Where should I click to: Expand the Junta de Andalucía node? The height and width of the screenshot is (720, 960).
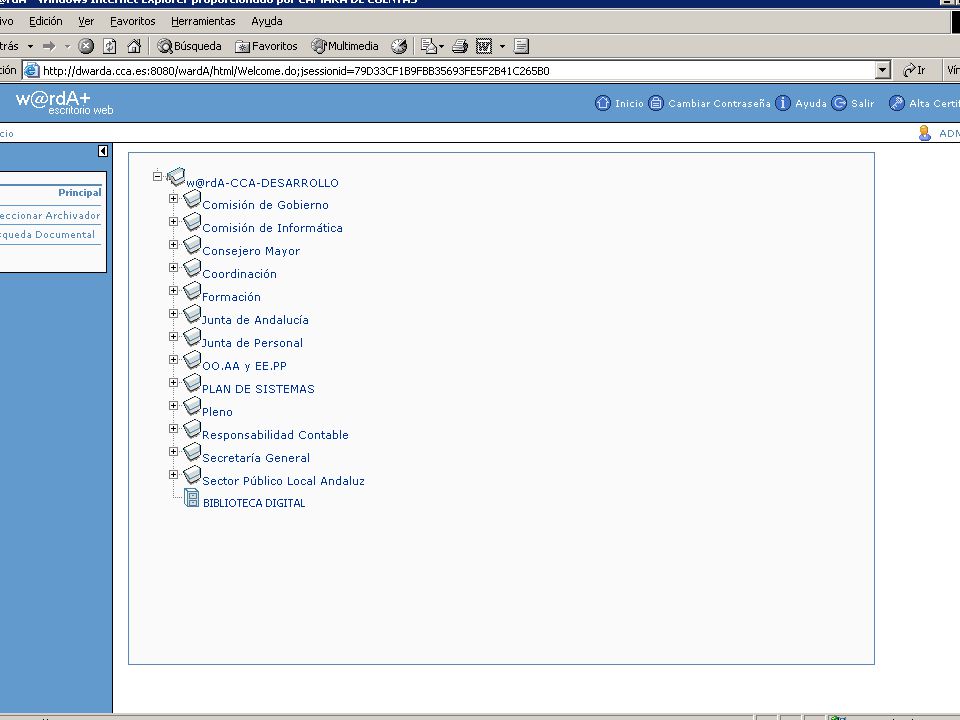pos(173,313)
